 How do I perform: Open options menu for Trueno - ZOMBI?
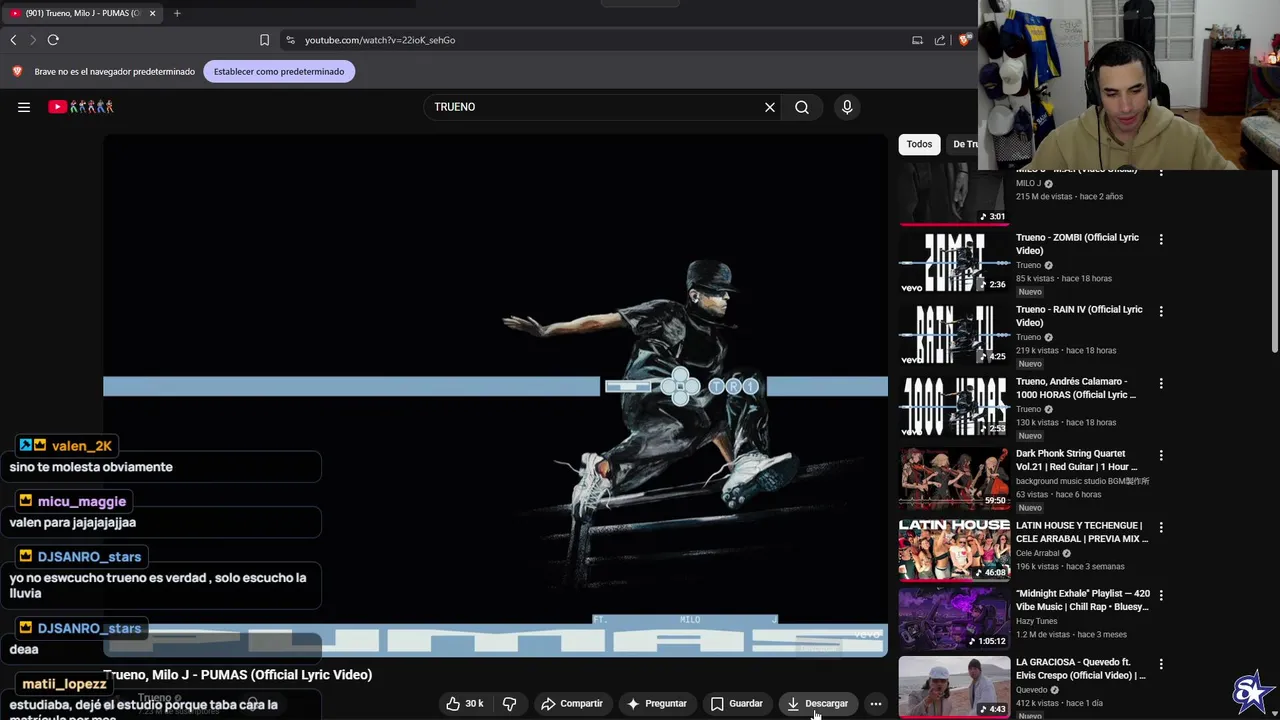point(1161,240)
